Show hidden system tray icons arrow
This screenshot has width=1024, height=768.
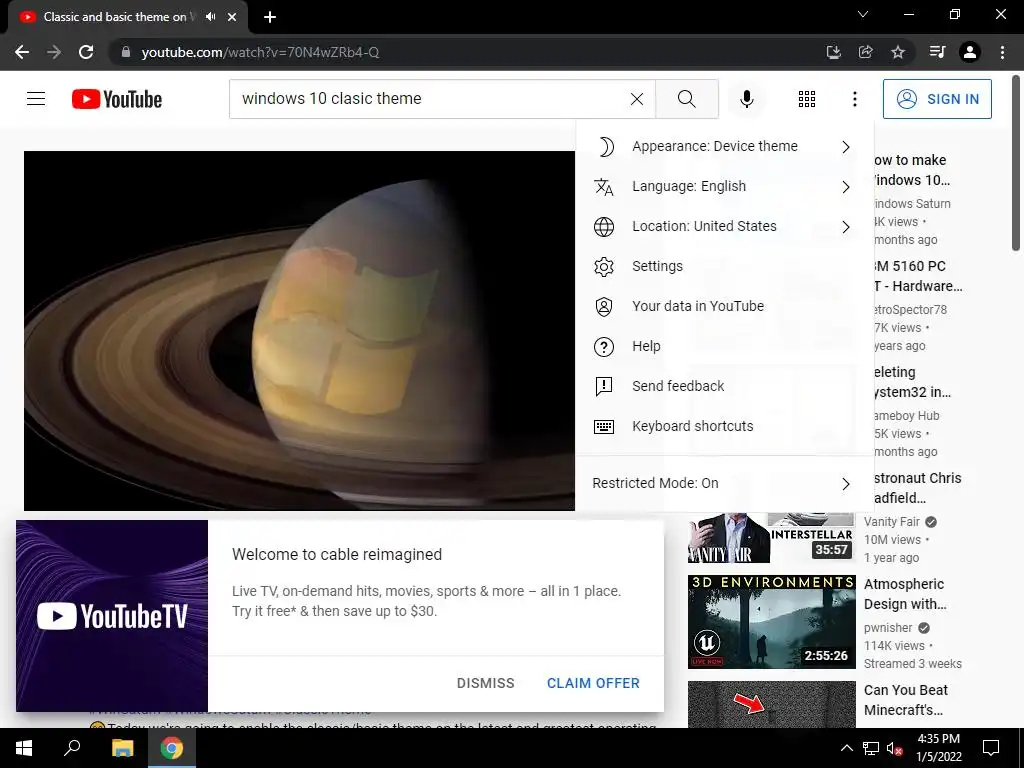point(846,748)
